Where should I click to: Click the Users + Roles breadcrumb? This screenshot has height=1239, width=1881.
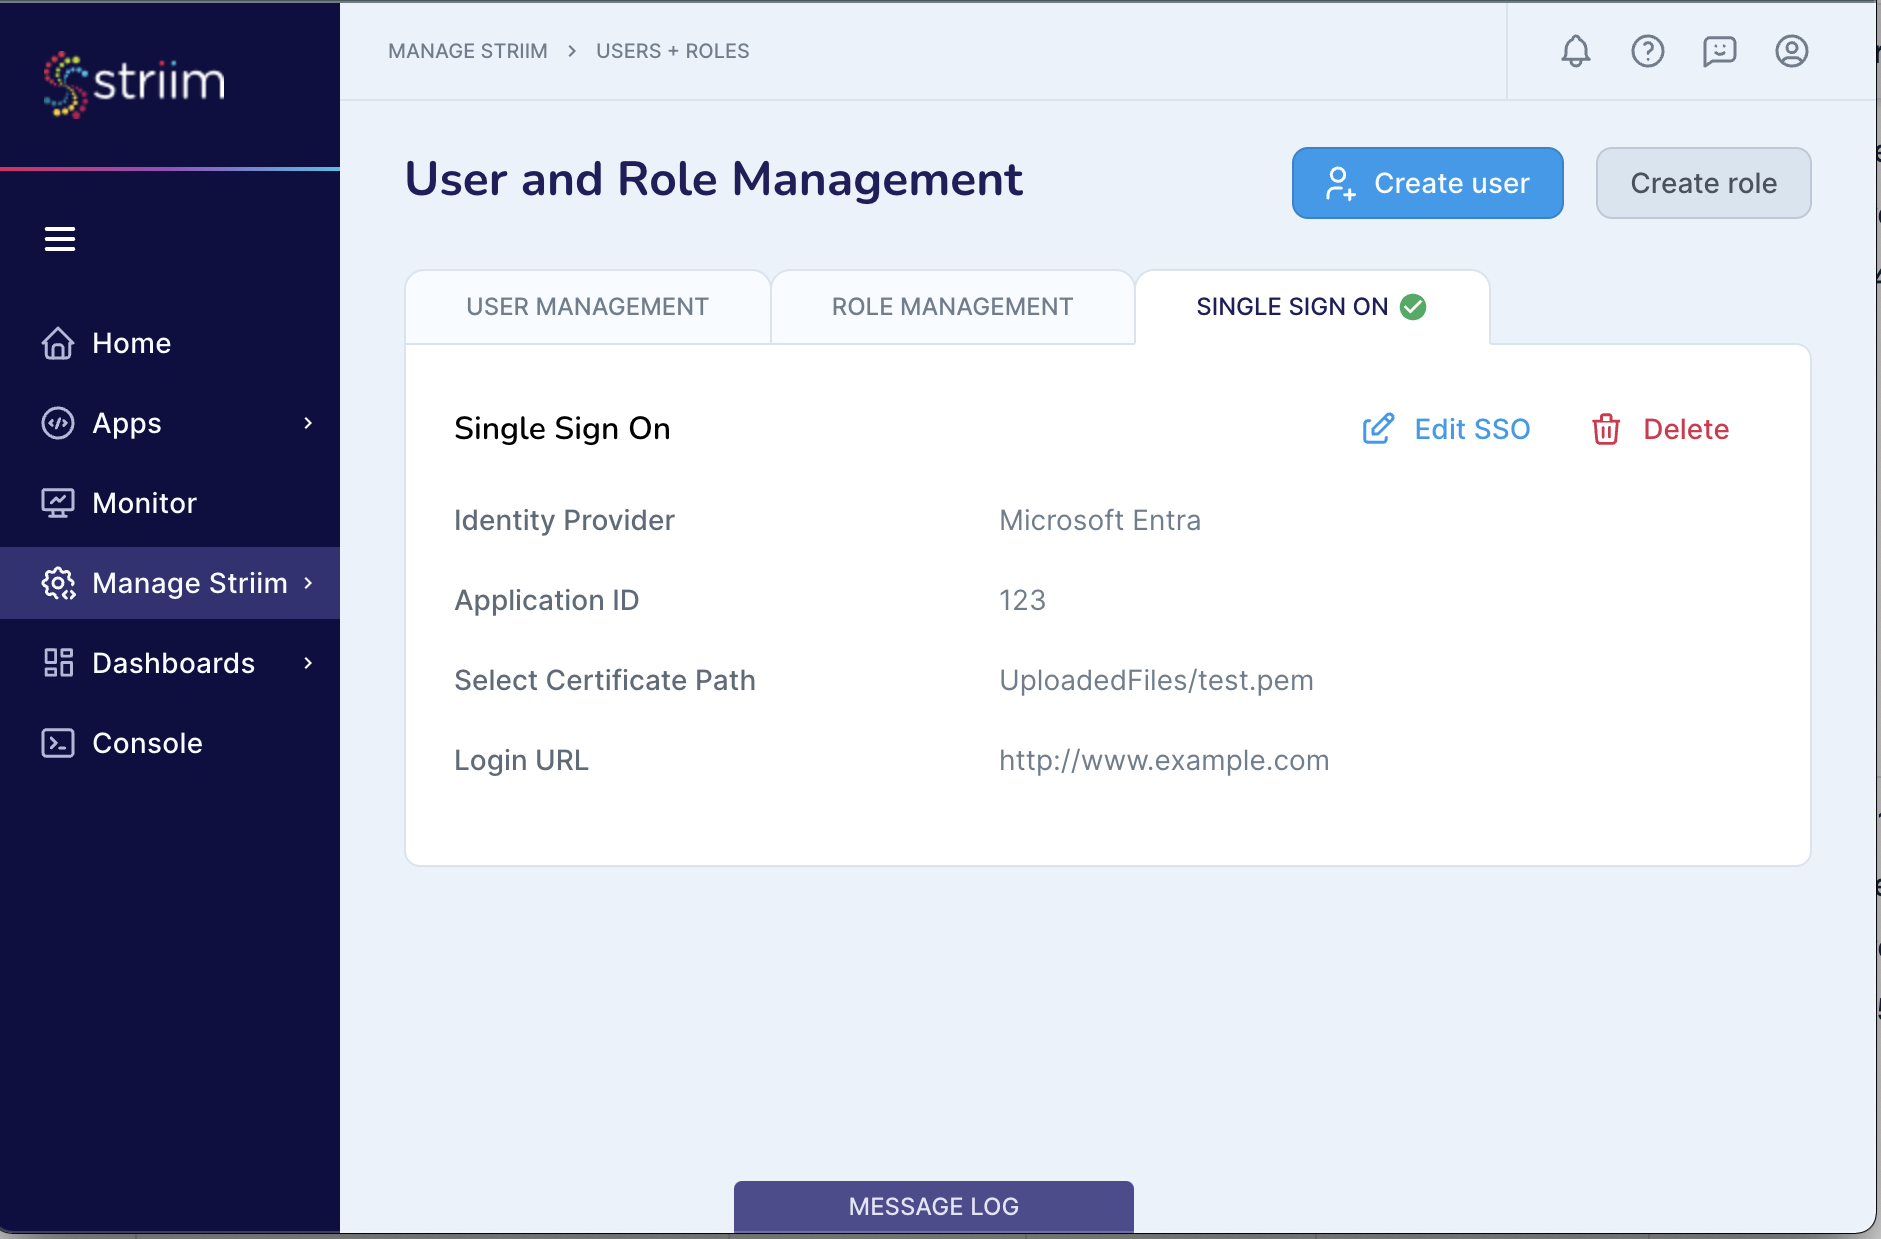673,51
